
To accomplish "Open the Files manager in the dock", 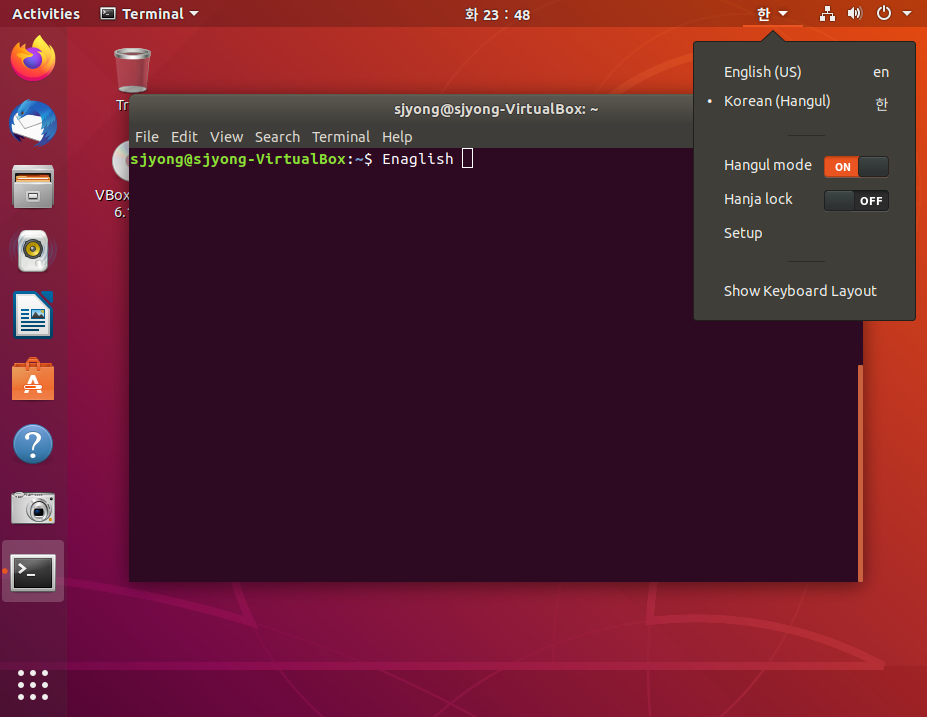I will [33, 187].
